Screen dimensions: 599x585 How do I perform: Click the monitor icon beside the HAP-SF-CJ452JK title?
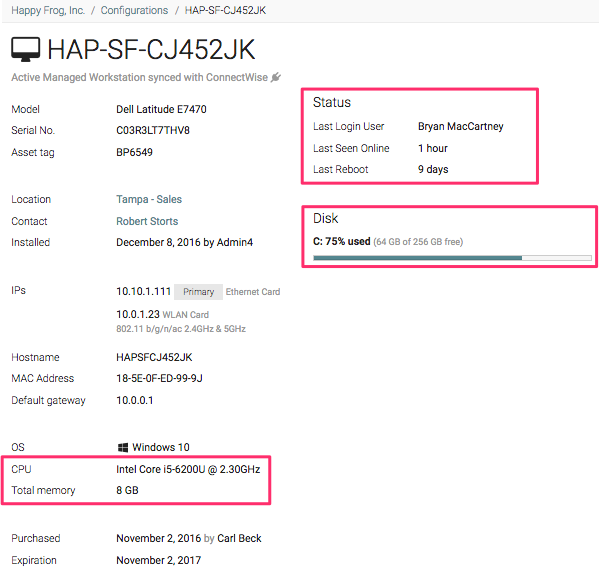(x=25, y=50)
